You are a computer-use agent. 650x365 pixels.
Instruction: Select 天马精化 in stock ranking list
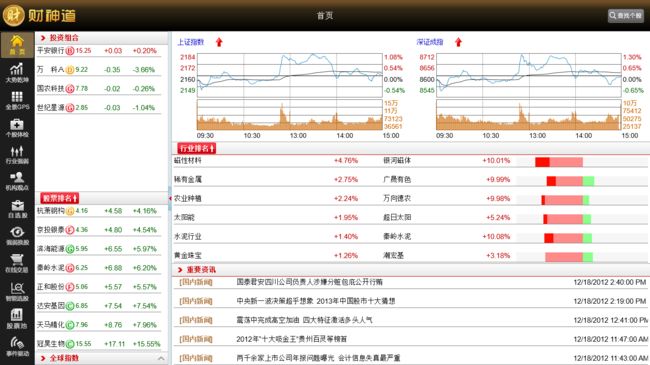point(99,325)
